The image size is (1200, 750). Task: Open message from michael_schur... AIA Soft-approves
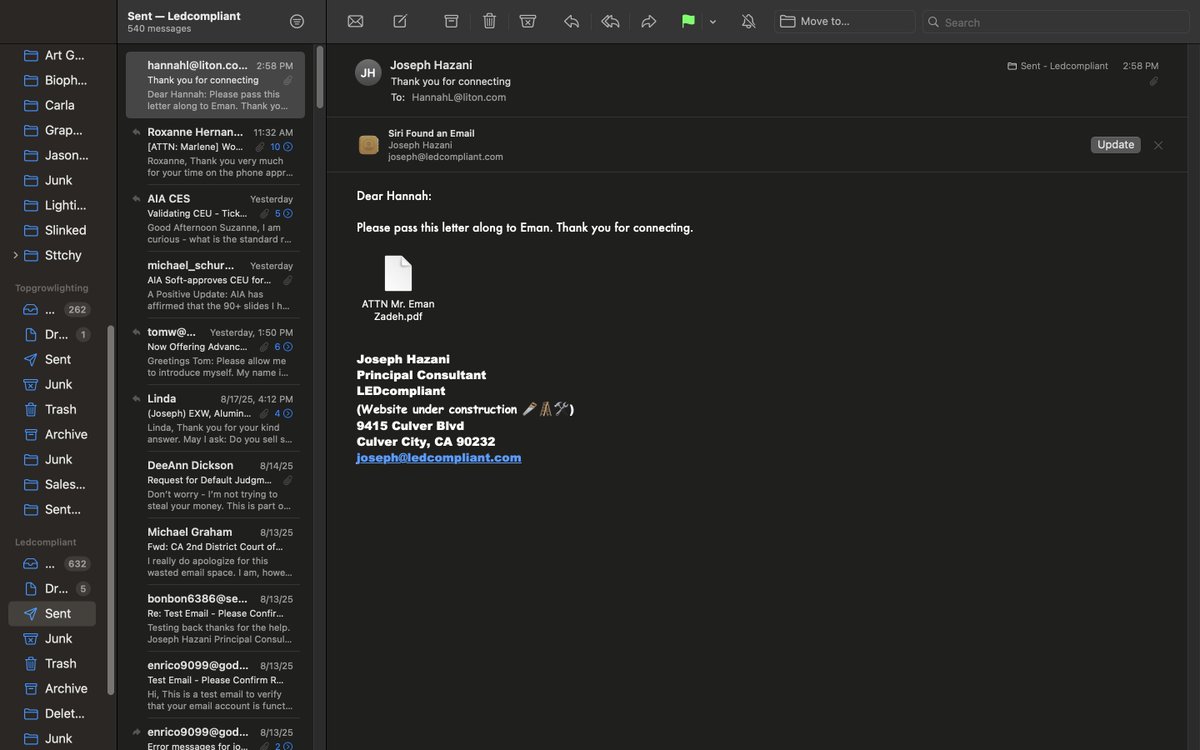pyautogui.click(x=215, y=285)
